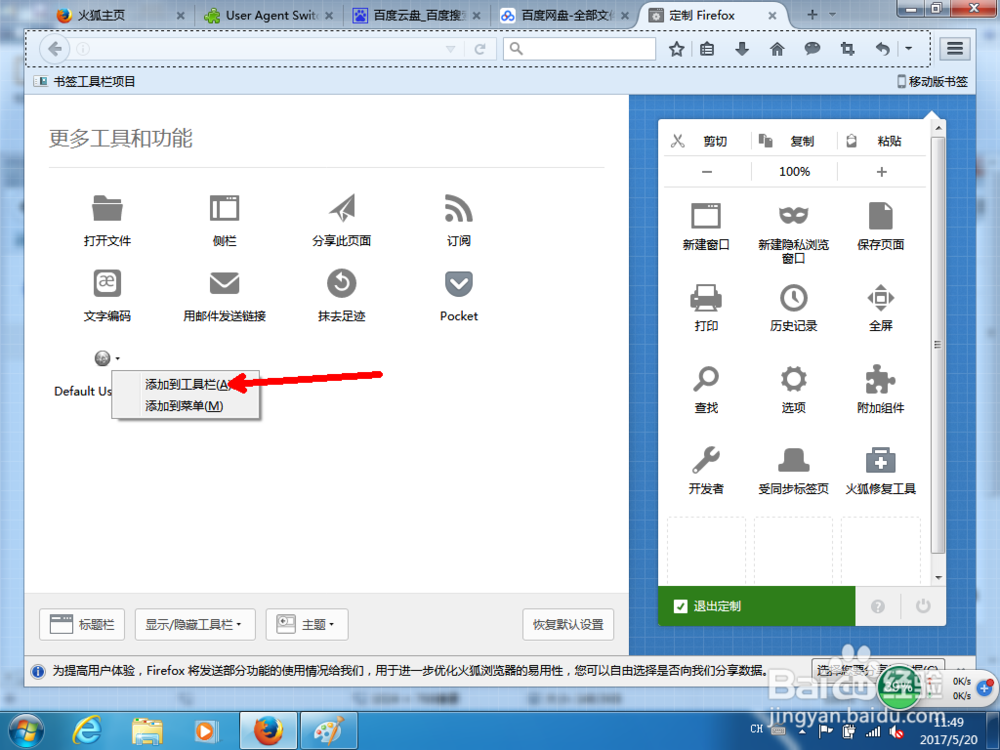This screenshot has height=750, width=1000.
Task: Expand the Show/Hide Toolbars (显示/隐藏工具栏) dropdown
Action: tap(195, 624)
